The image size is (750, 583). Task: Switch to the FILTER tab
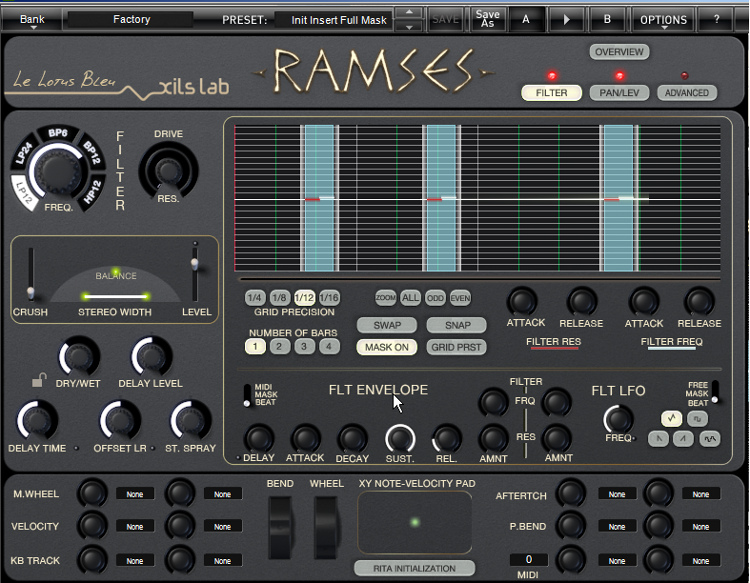(551, 92)
